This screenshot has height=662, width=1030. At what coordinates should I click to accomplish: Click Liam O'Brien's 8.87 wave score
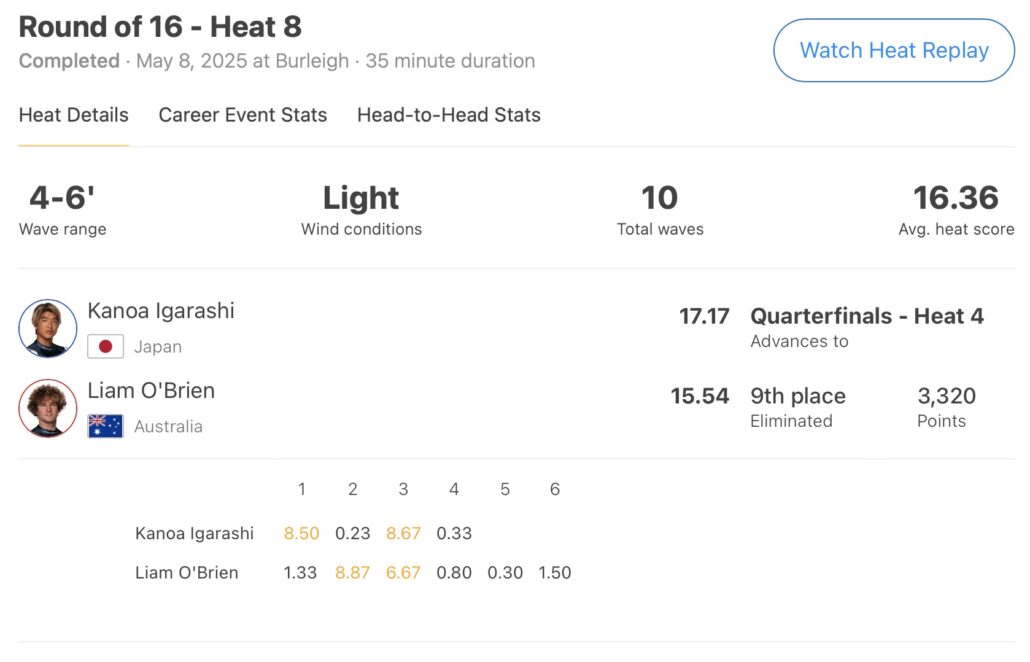click(352, 574)
